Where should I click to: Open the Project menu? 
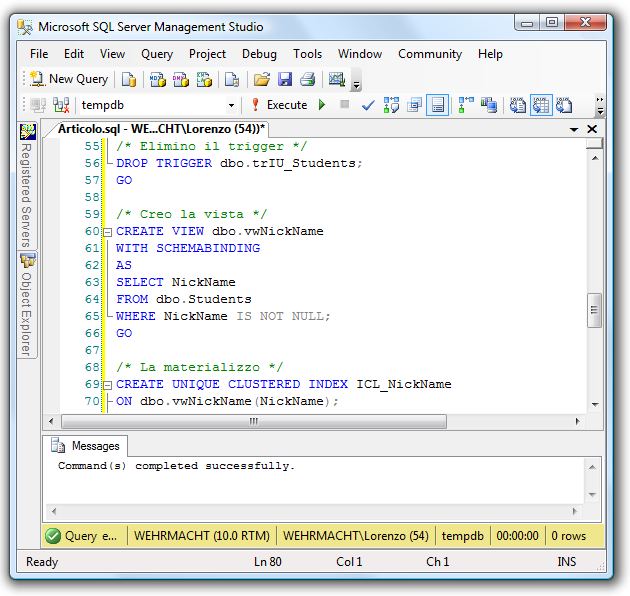207,54
